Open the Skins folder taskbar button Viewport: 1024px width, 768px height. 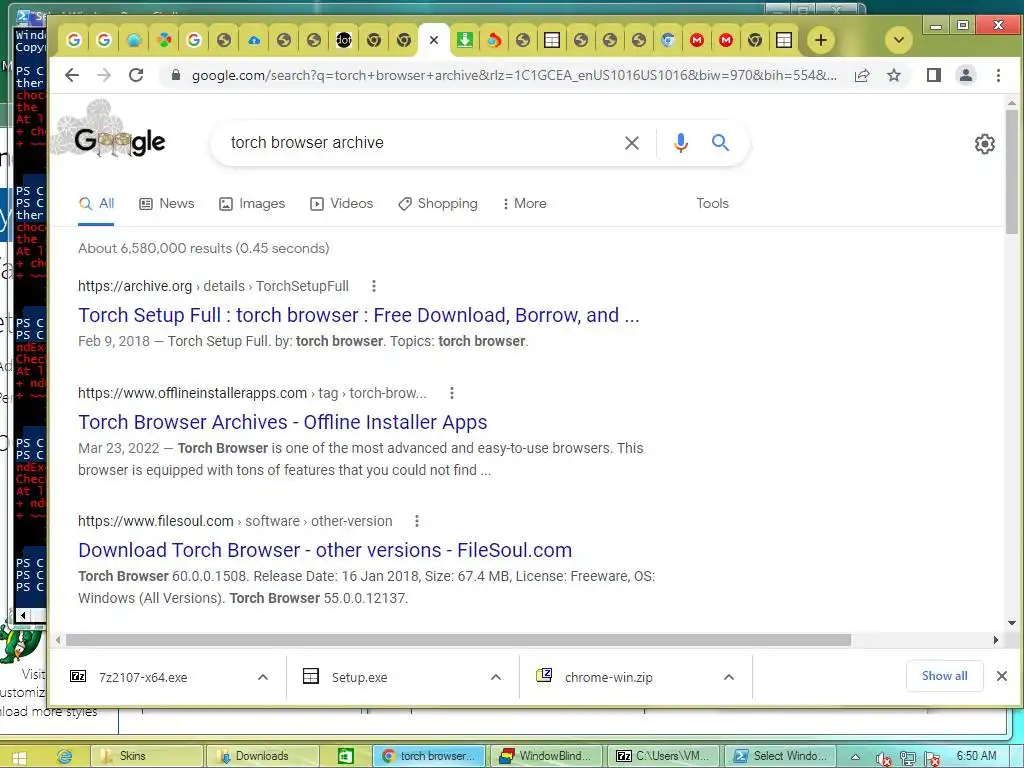(146, 756)
